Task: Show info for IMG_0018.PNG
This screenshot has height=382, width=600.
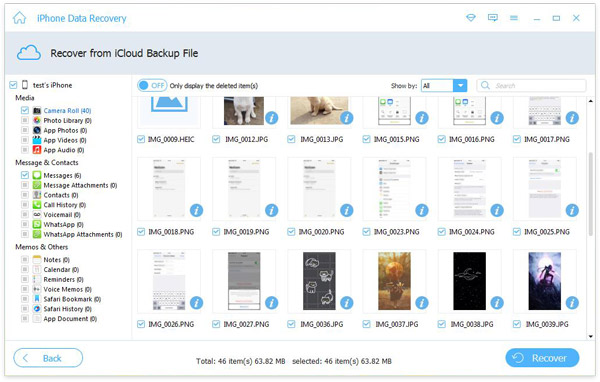Action: (196, 210)
